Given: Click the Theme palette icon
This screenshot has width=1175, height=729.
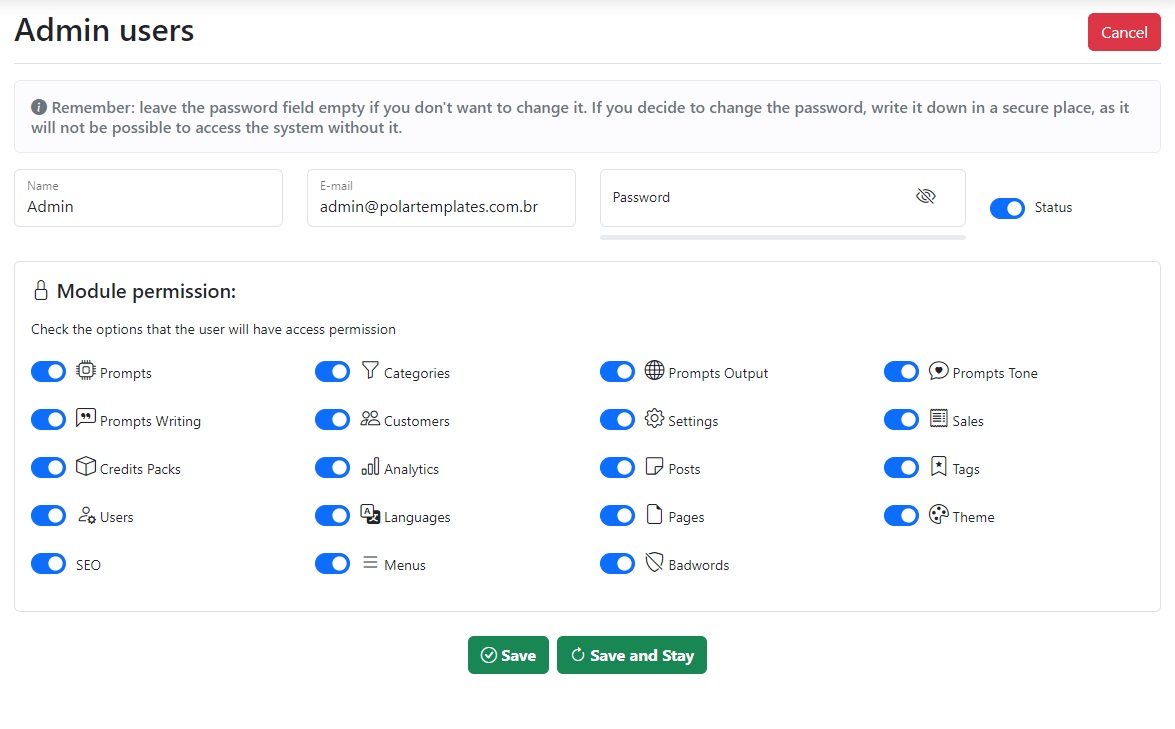Looking at the screenshot, I should tap(938, 515).
